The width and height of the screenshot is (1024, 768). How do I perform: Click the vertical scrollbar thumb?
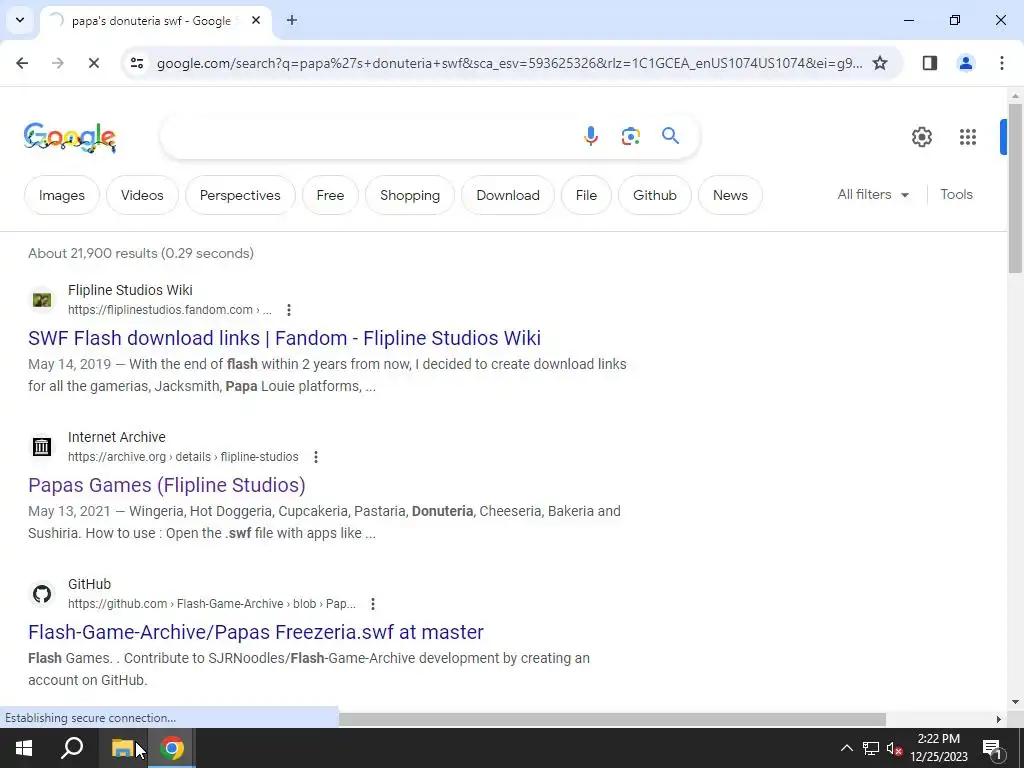[1015, 187]
